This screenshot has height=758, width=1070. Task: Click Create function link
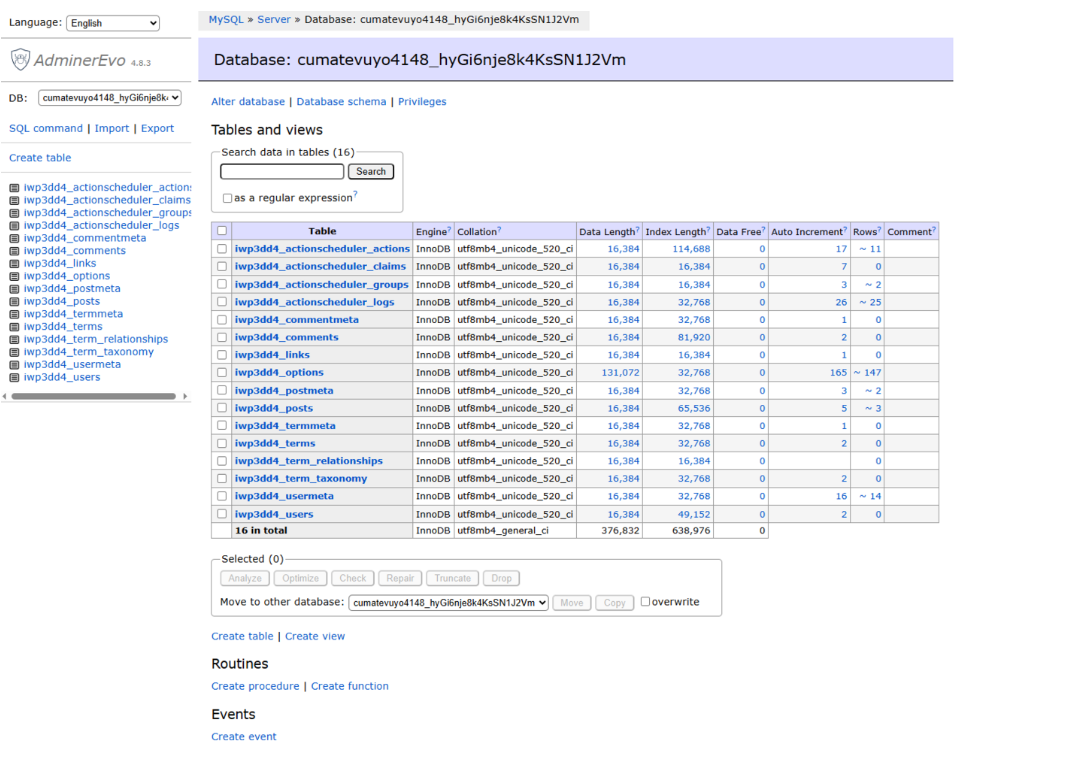350,686
